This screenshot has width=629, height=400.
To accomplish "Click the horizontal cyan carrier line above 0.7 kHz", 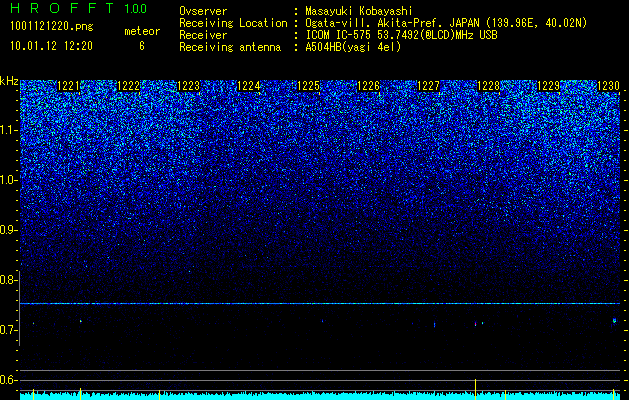I will click(x=320, y=304).
